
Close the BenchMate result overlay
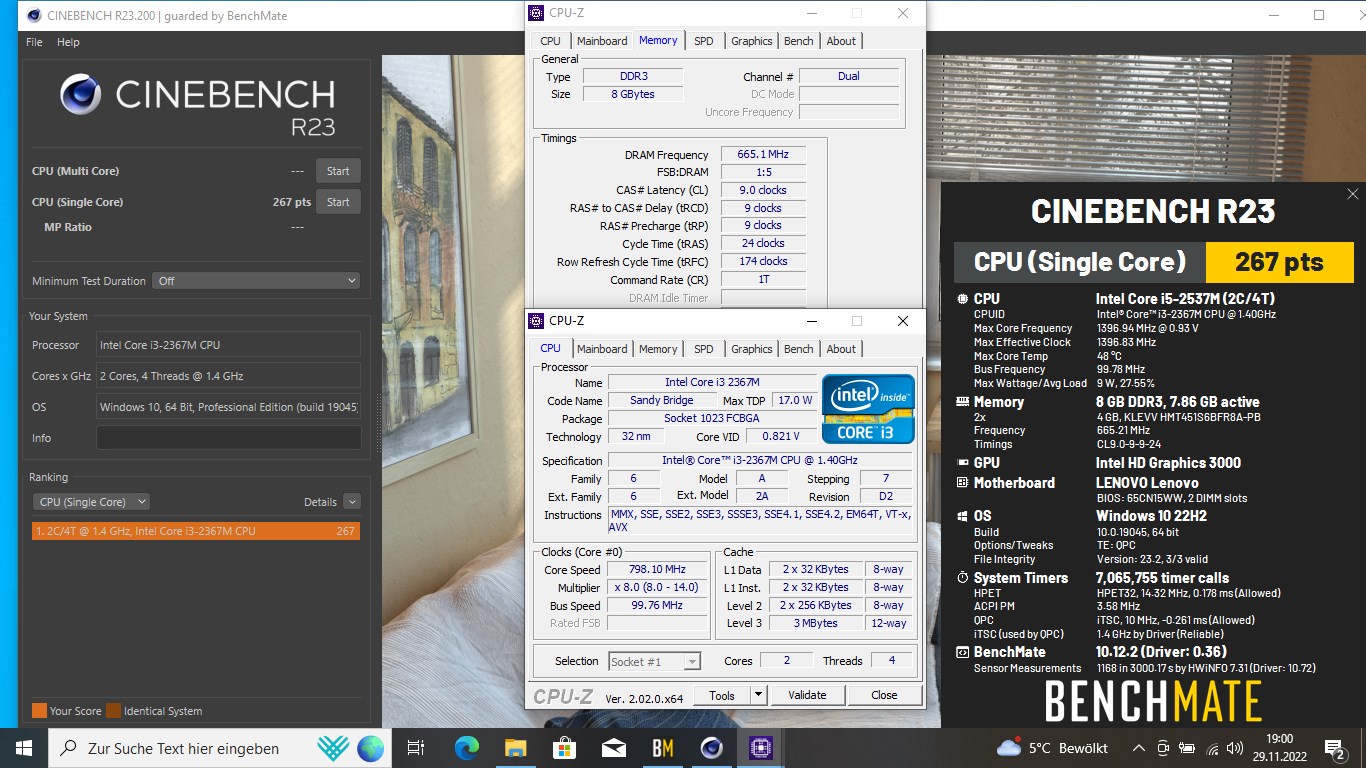coord(1352,194)
